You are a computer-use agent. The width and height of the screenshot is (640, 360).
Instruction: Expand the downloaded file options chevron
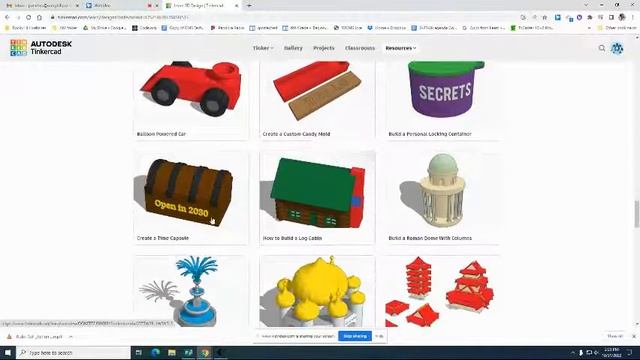71,337
